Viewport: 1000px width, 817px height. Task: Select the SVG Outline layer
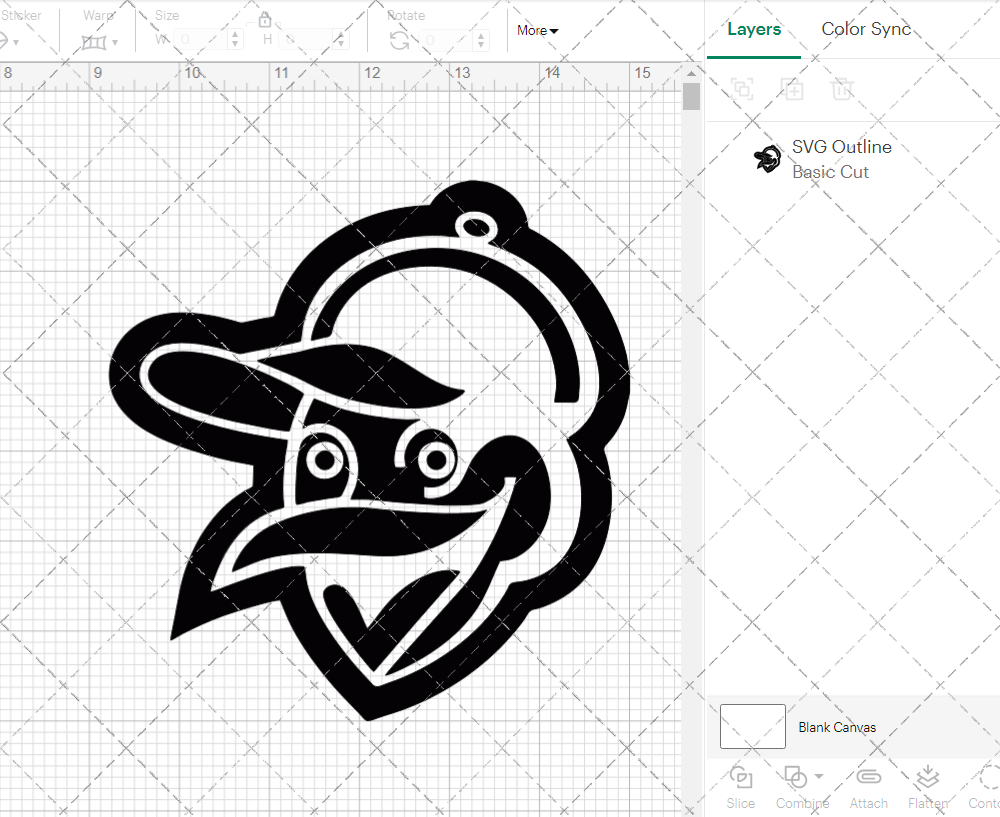(x=840, y=159)
